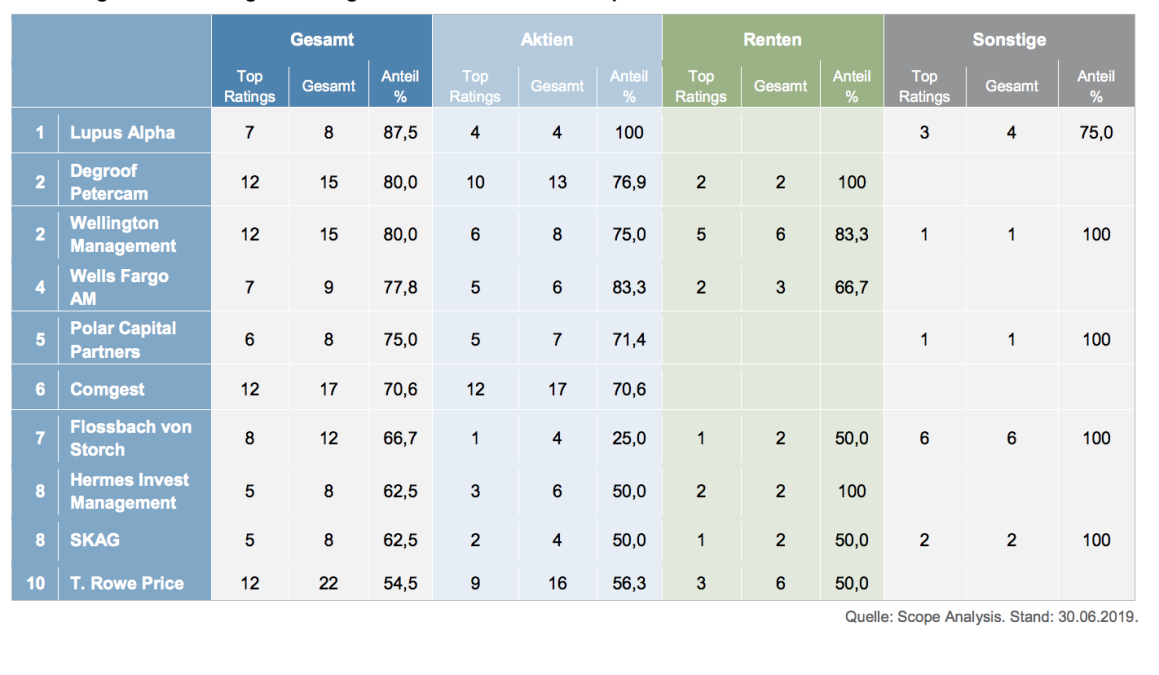Click the green Renten group header

772,40
